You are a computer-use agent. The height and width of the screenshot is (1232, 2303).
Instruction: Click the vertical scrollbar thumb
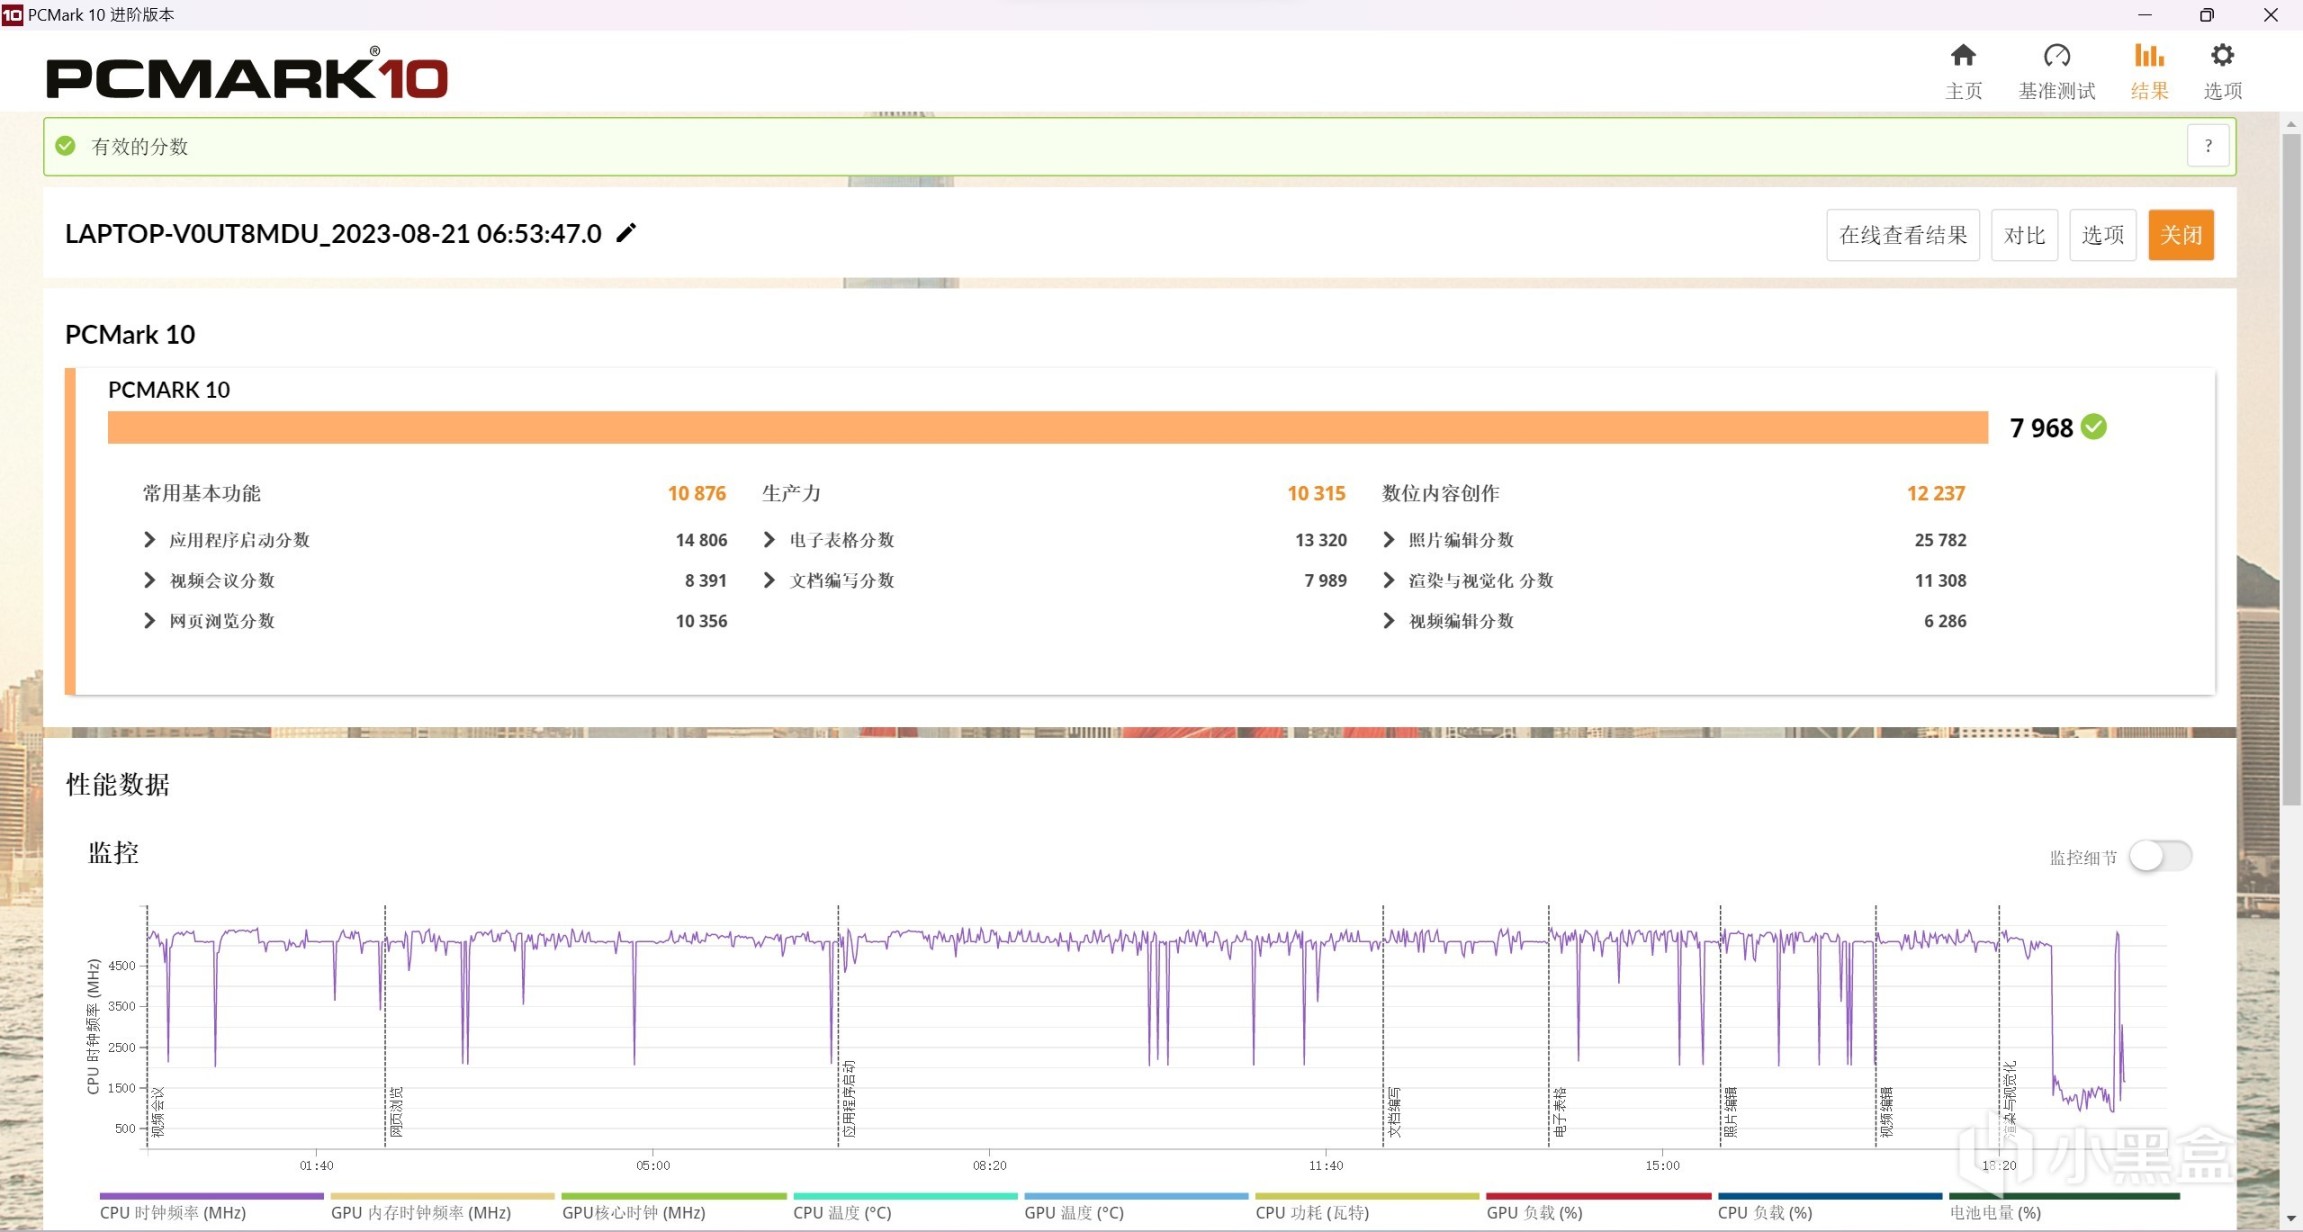[2290, 470]
